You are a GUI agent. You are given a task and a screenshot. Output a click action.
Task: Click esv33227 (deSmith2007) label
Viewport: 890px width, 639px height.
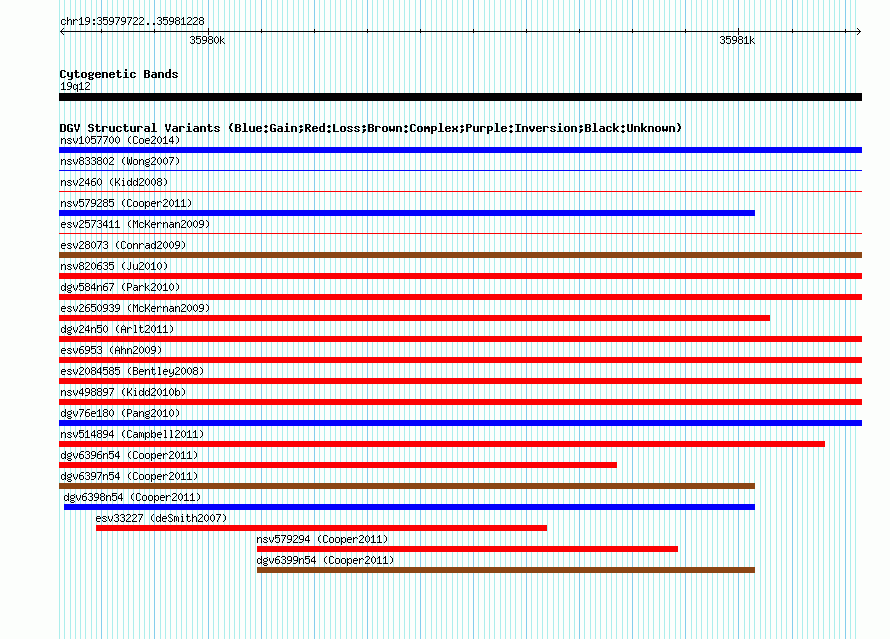tap(161, 518)
